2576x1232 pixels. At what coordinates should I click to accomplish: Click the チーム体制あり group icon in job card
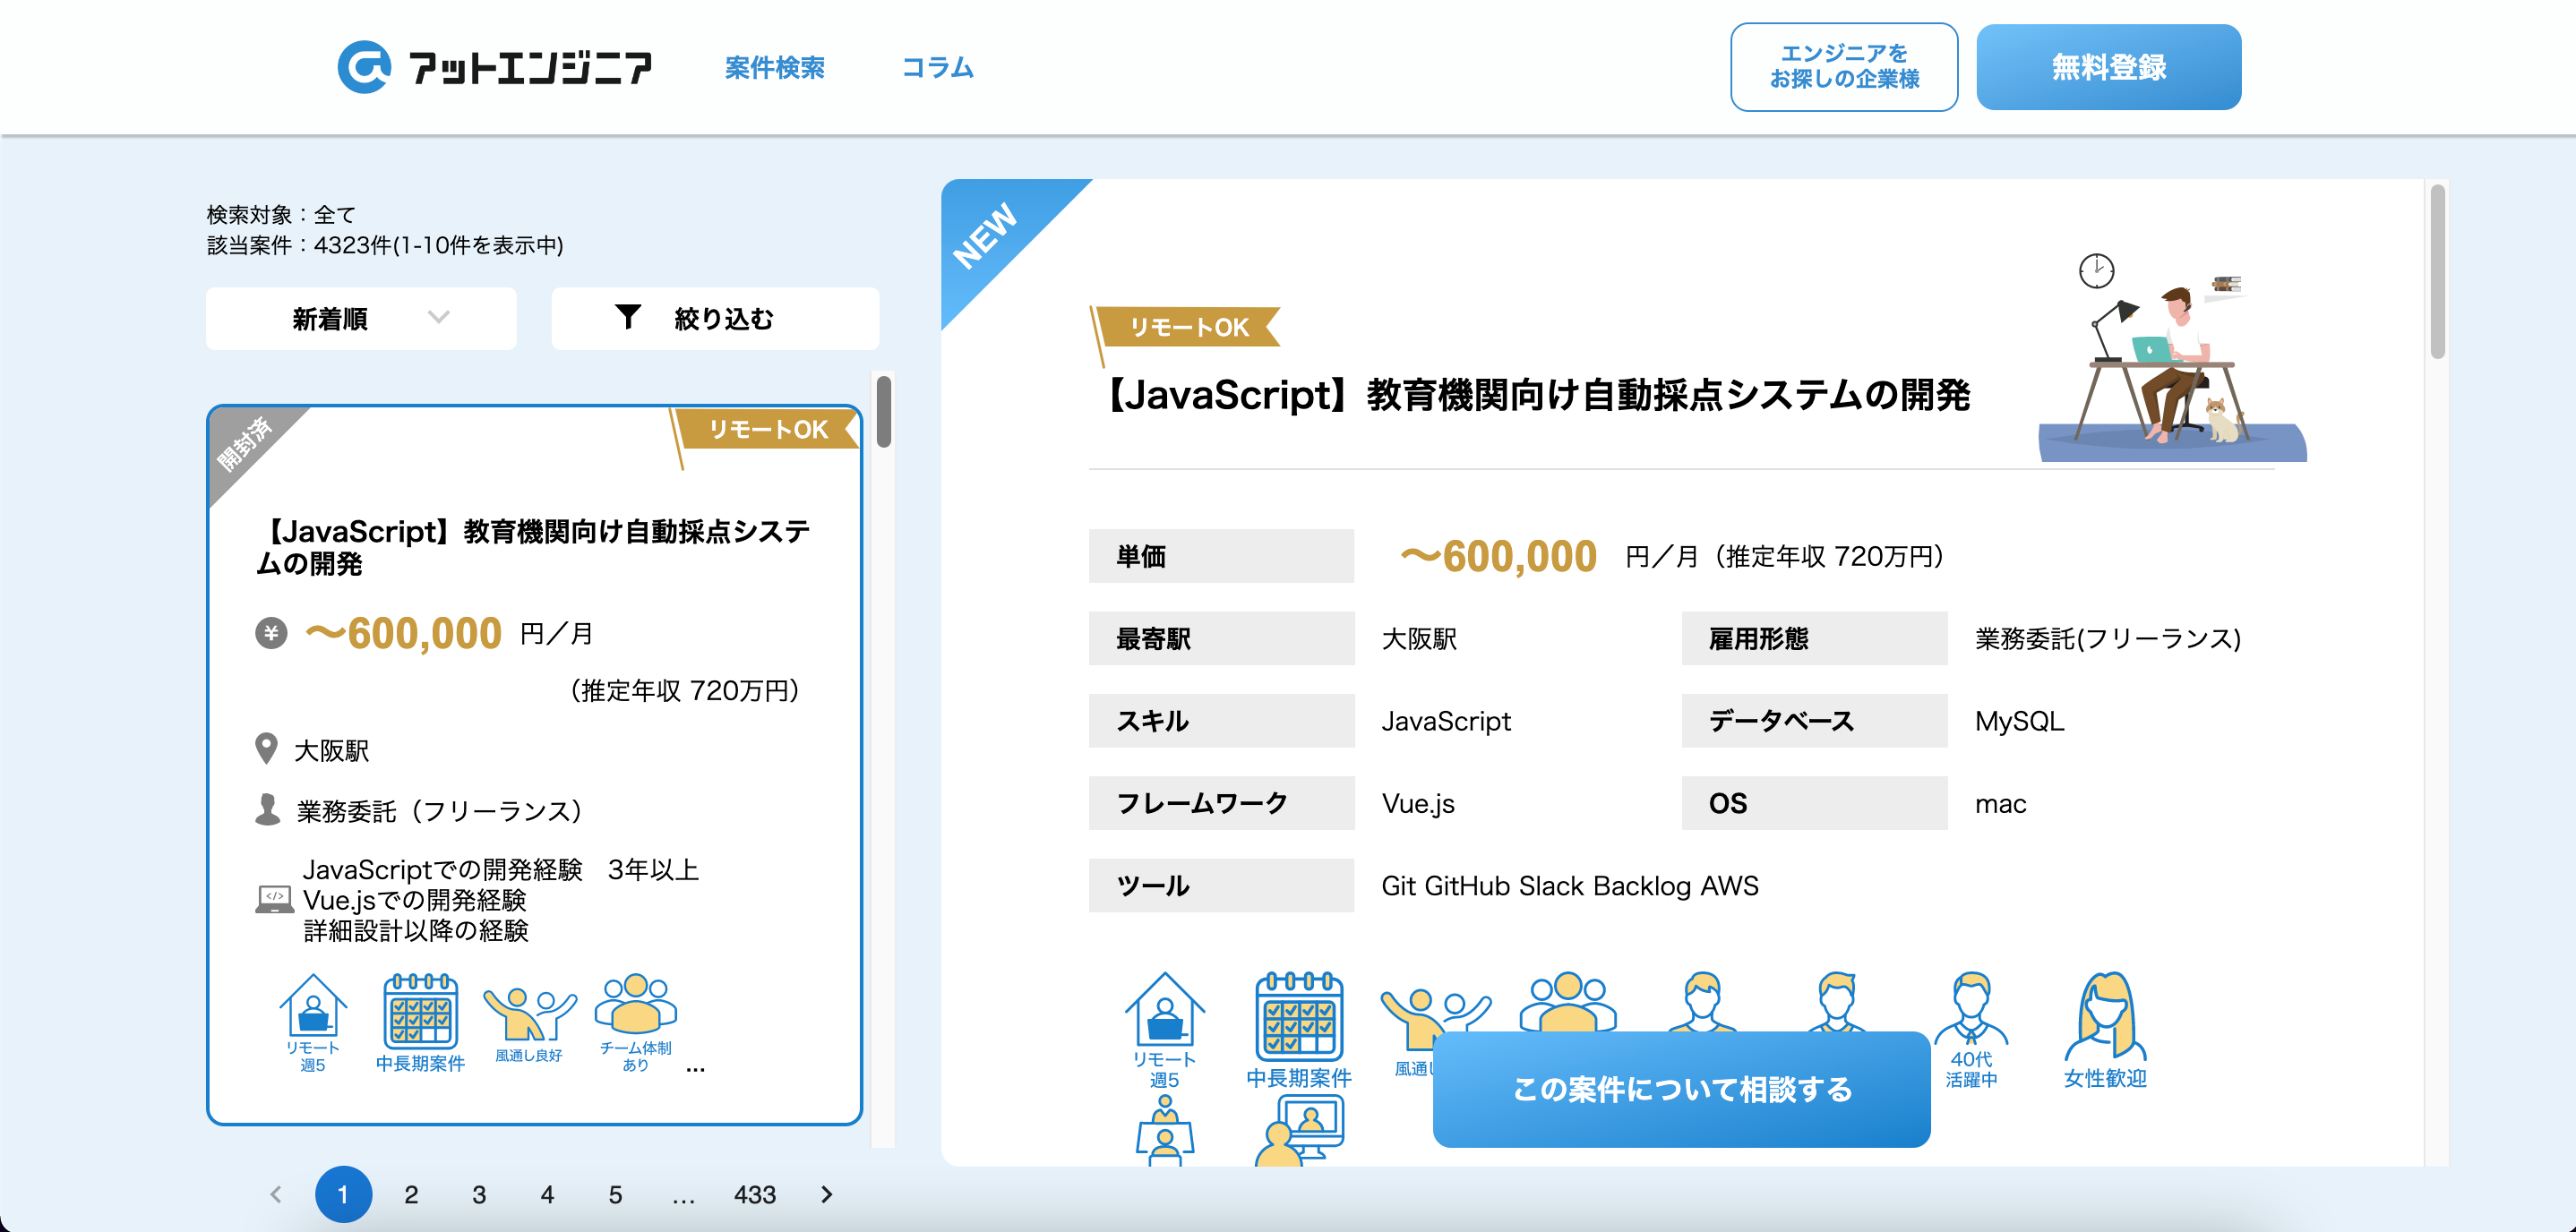[635, 1005]
